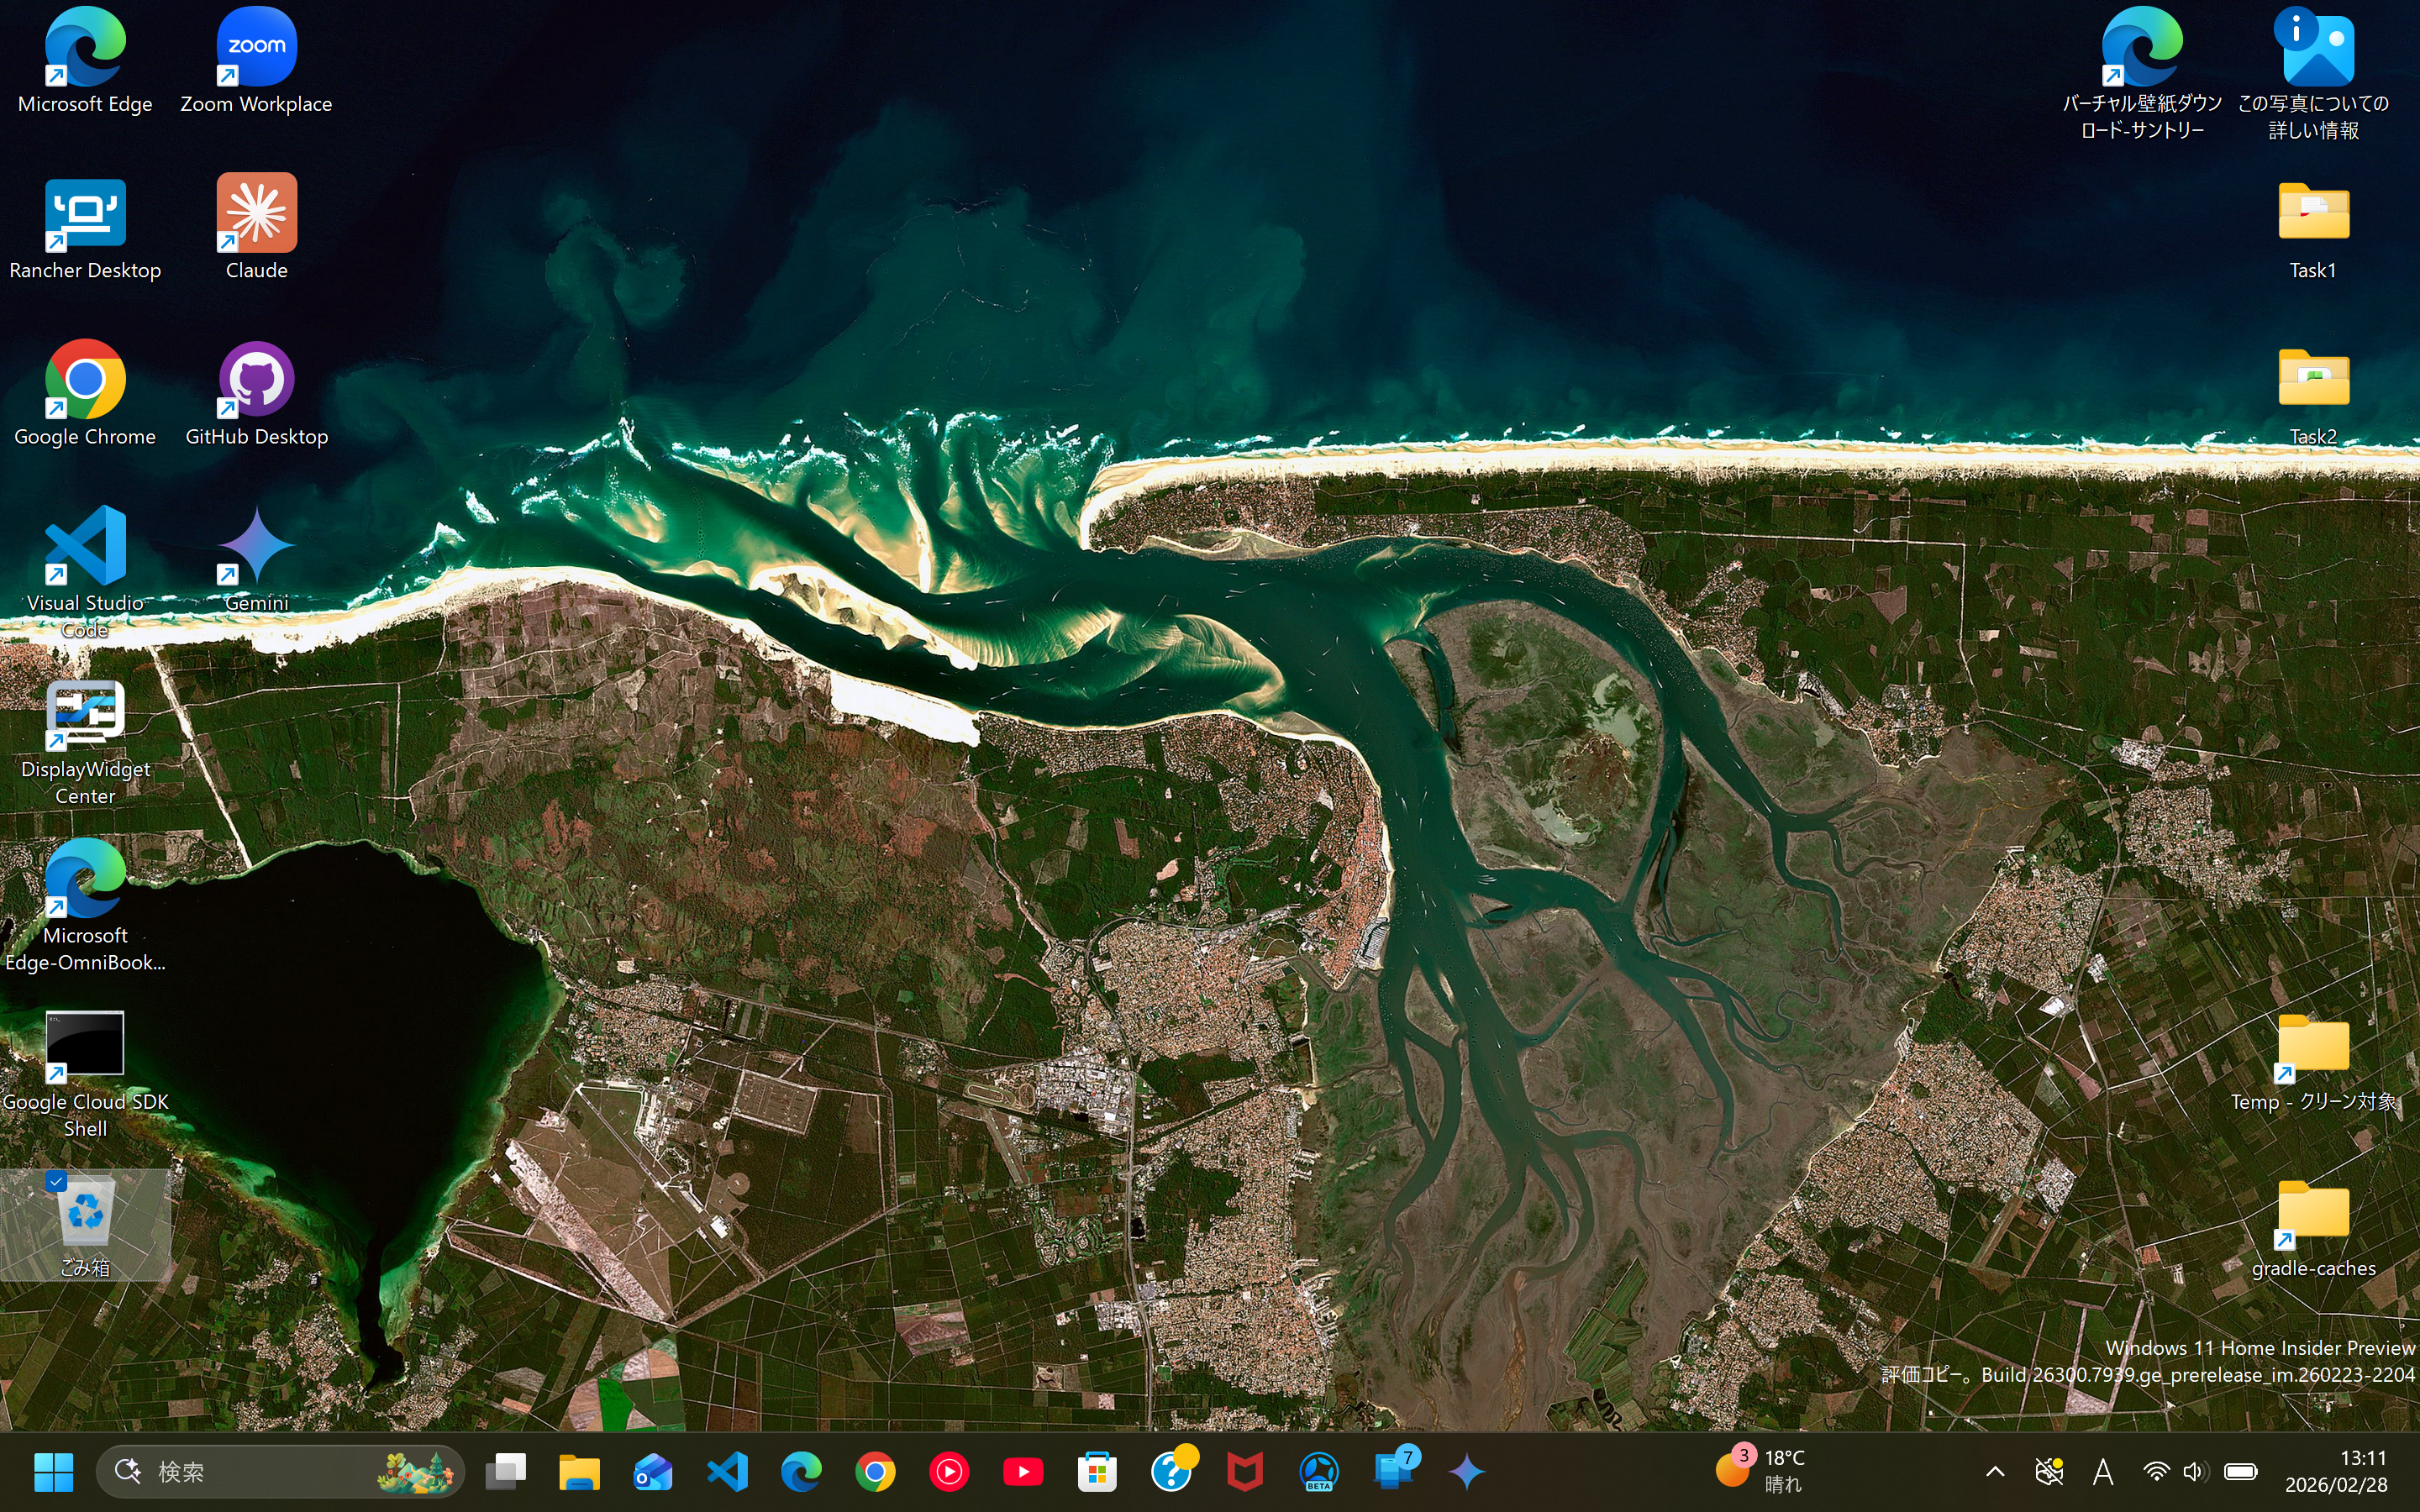
Task: Toggle IME input mode A indicator
Action: click(x=2102, y=1471)
